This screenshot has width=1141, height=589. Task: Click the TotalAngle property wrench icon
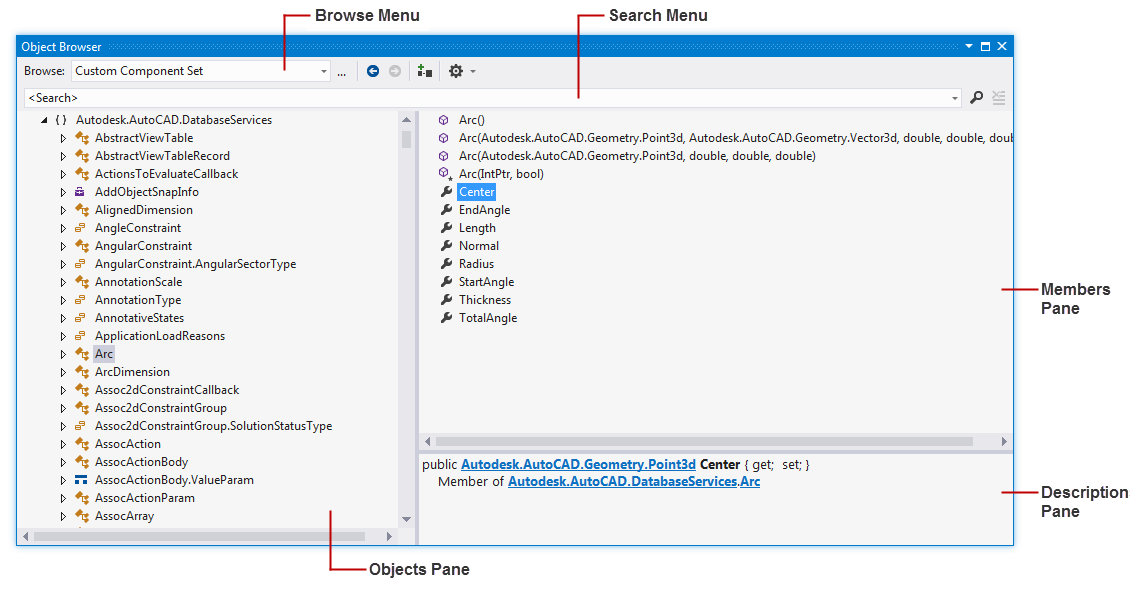[446, 317]
